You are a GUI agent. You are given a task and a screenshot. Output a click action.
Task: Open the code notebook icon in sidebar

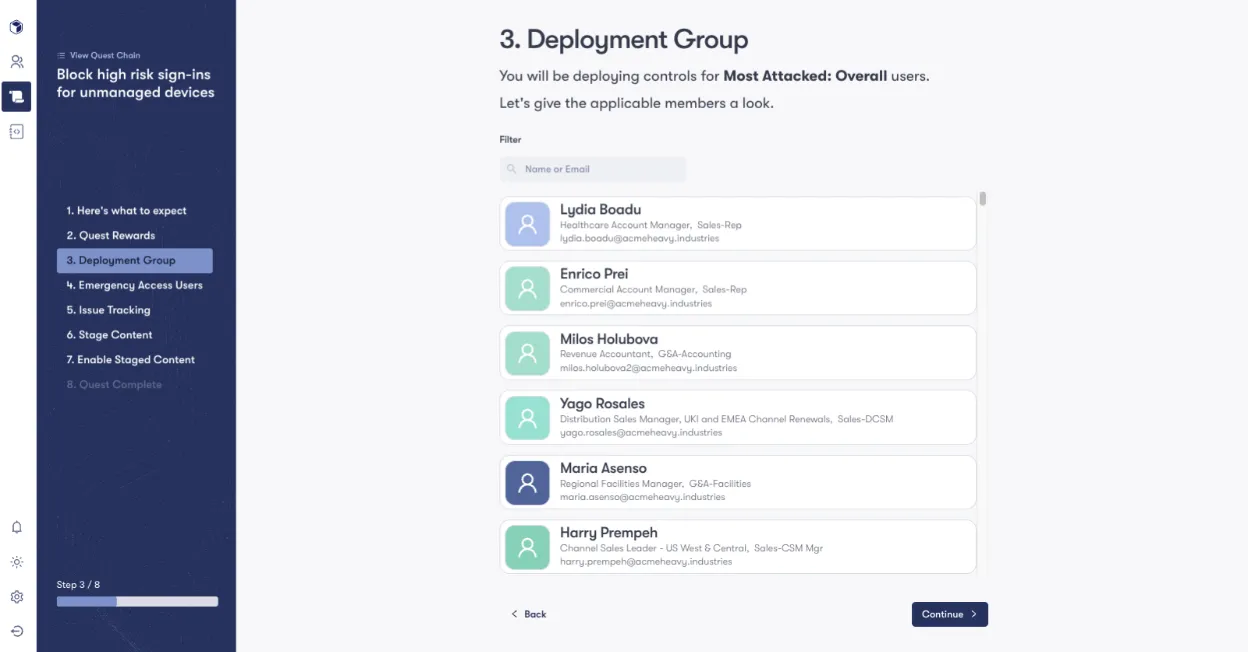(16, 131)
